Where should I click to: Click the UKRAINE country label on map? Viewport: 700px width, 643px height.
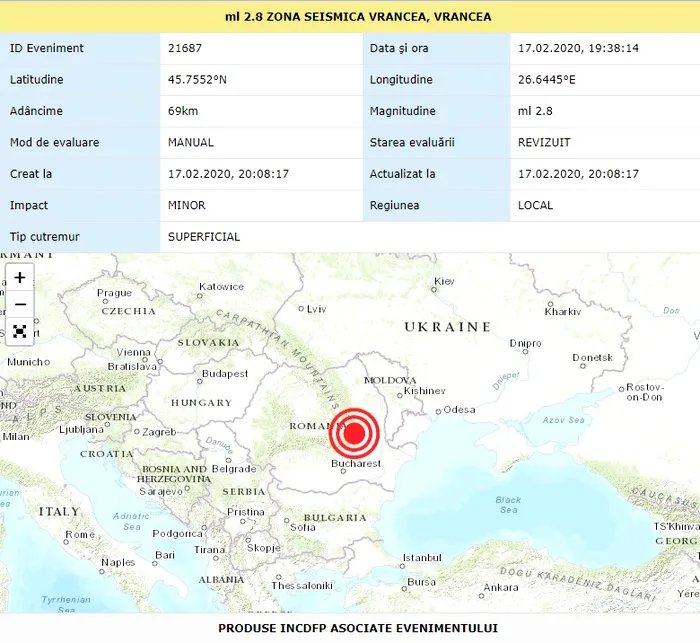point(447,327)
